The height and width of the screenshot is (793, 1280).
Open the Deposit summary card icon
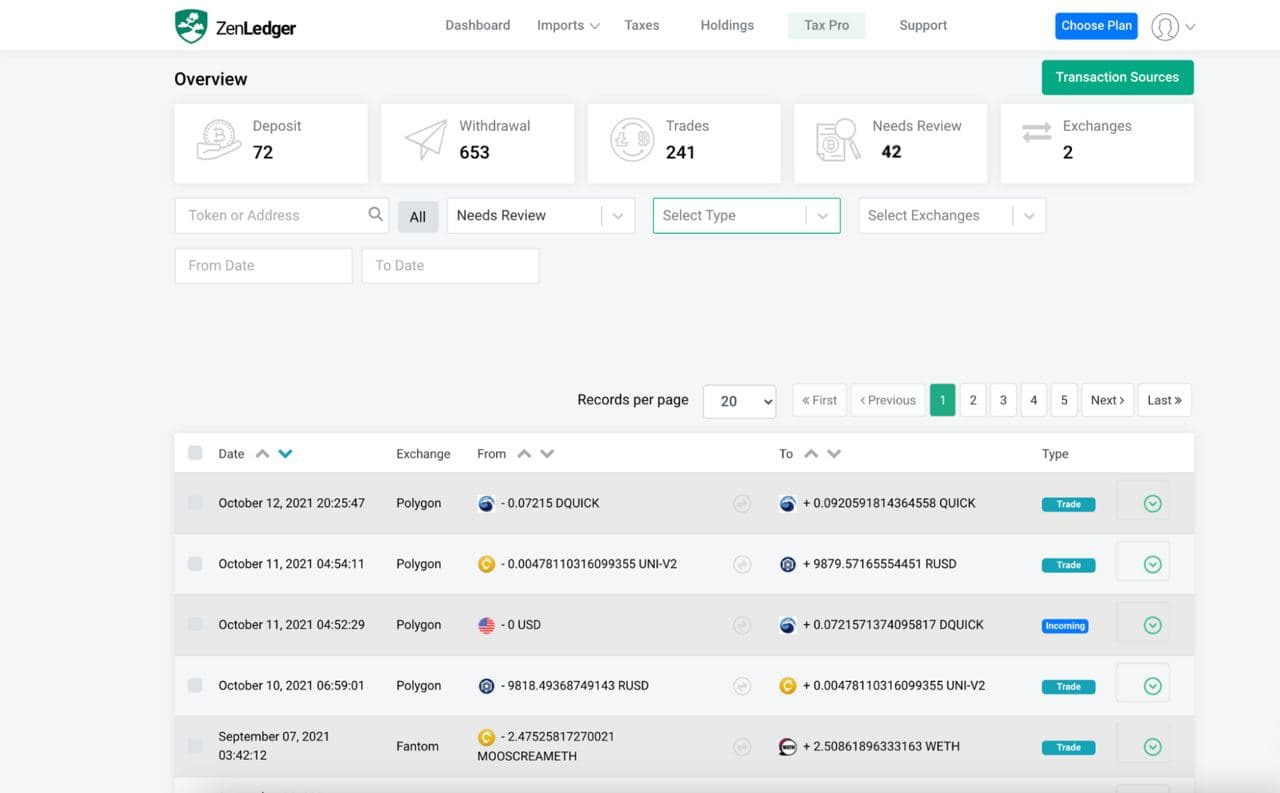[218, 141]
